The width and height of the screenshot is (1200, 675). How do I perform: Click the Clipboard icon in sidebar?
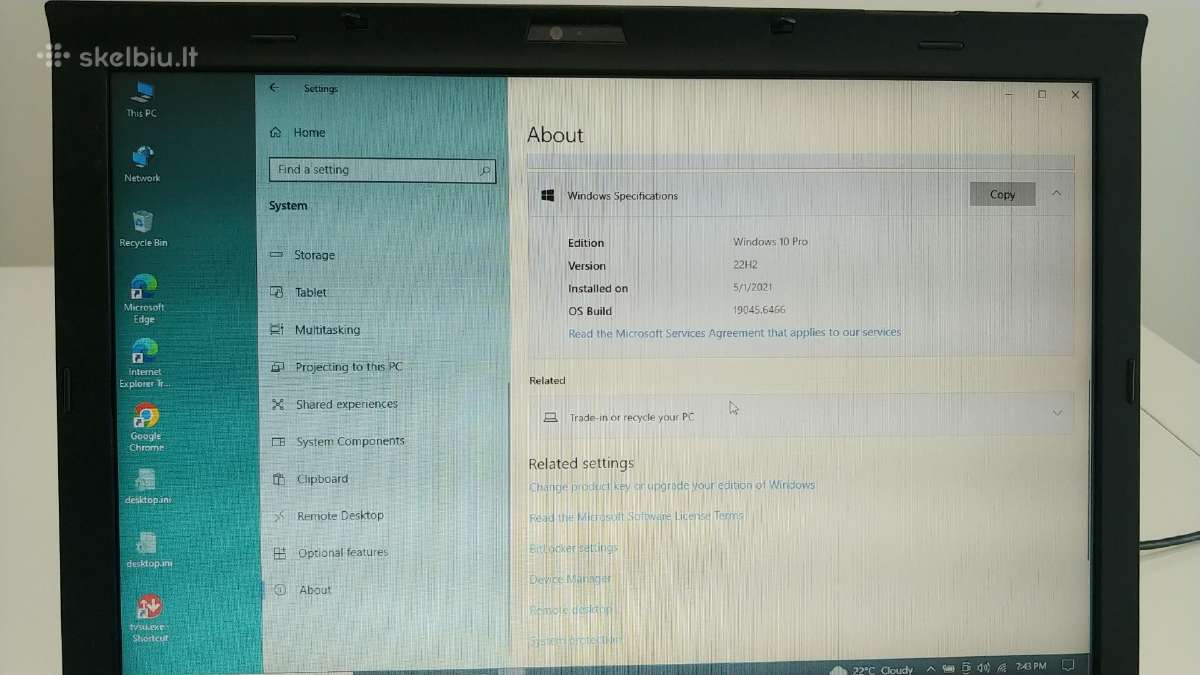[279, 479]
